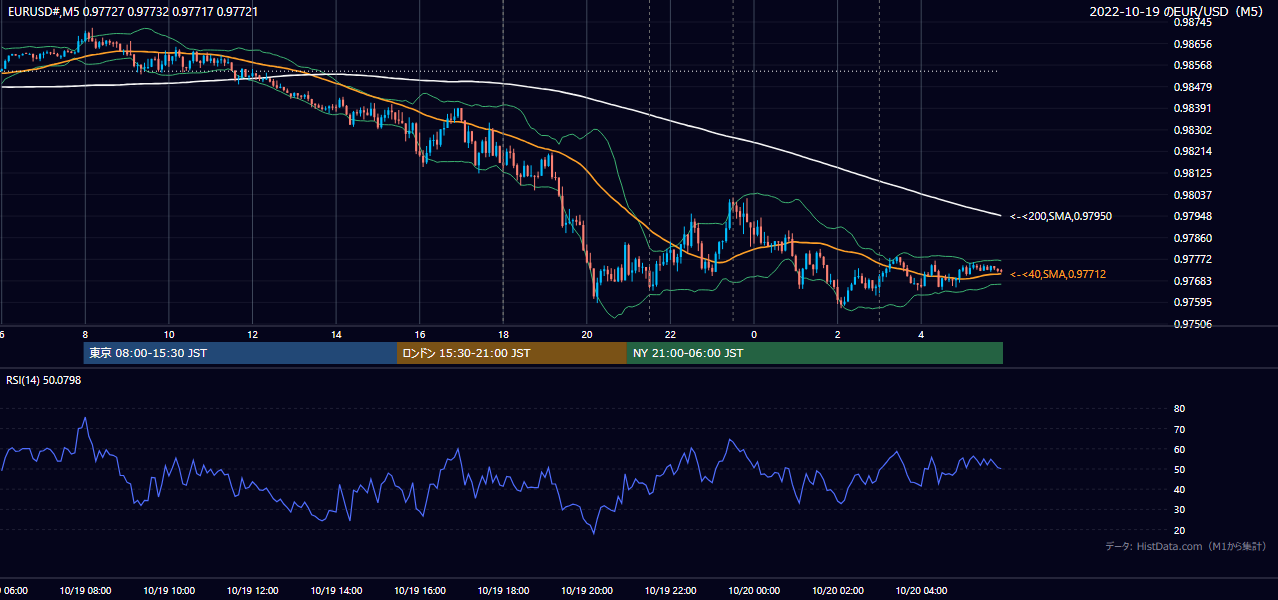
Task: Click price axis value 0.98568
Action: [x=1192, y=65]
